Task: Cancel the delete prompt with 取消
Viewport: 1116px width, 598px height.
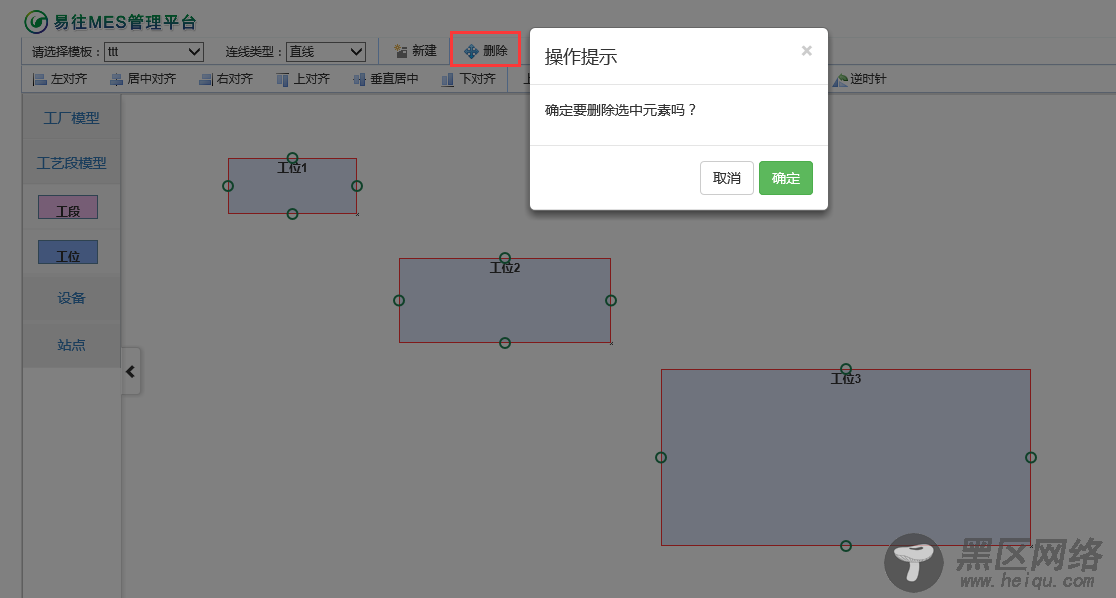Action: (727, 178)
